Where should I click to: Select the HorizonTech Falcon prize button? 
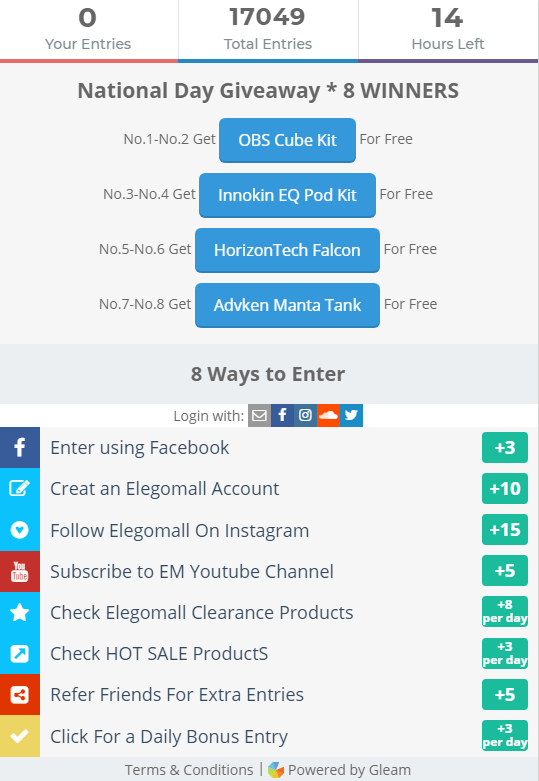pos(287,250)
